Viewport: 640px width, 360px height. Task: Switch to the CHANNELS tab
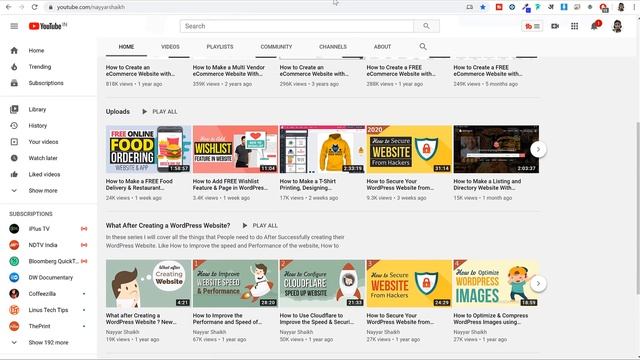[333, 47]
